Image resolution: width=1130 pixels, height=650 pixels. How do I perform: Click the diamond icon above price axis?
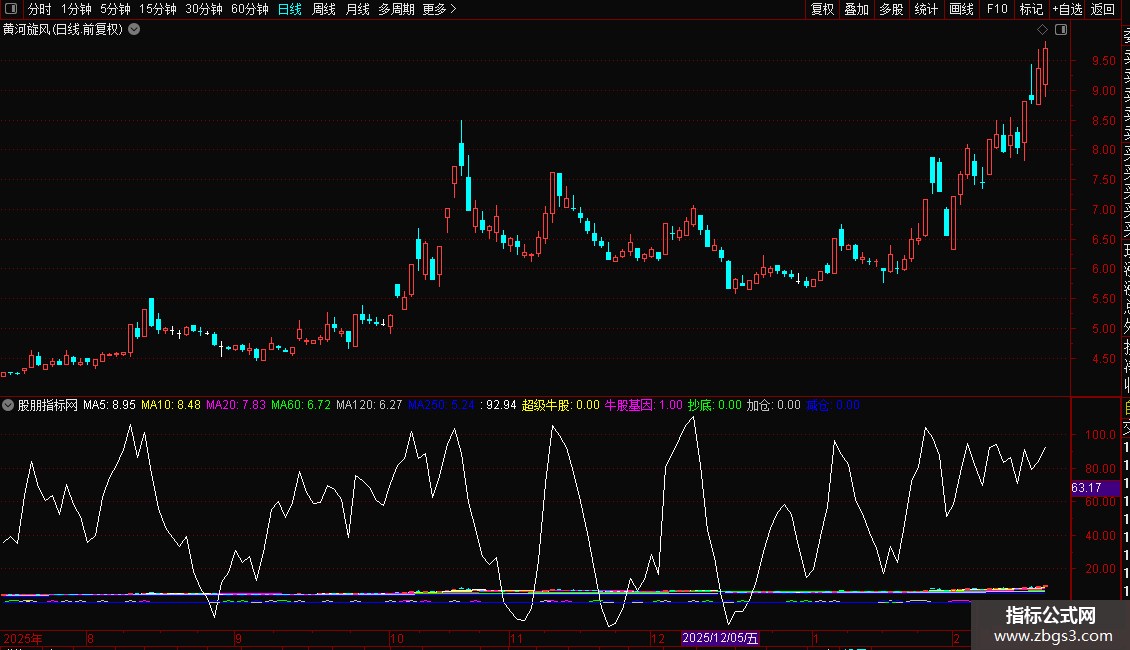click(1042, 30)
